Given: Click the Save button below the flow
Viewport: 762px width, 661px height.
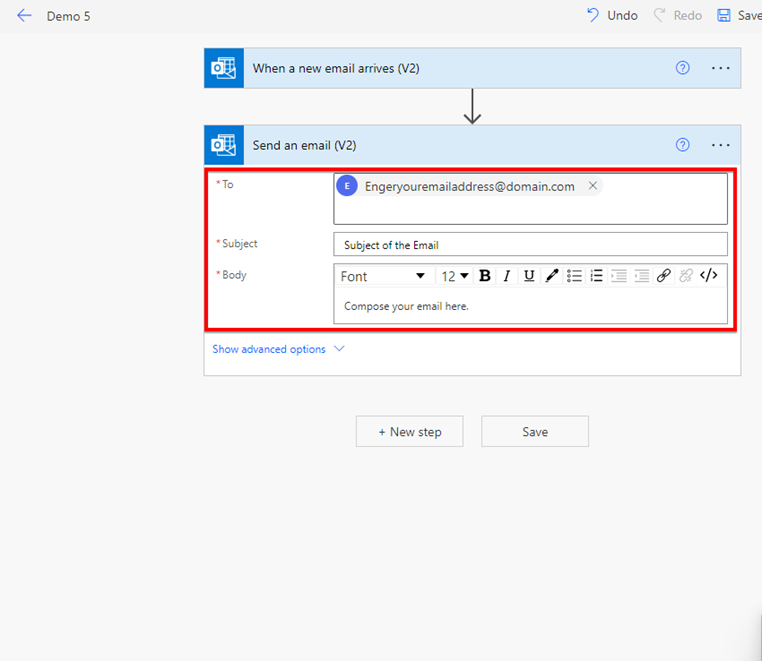Looking at the screenshot, I should click(535, 431).
